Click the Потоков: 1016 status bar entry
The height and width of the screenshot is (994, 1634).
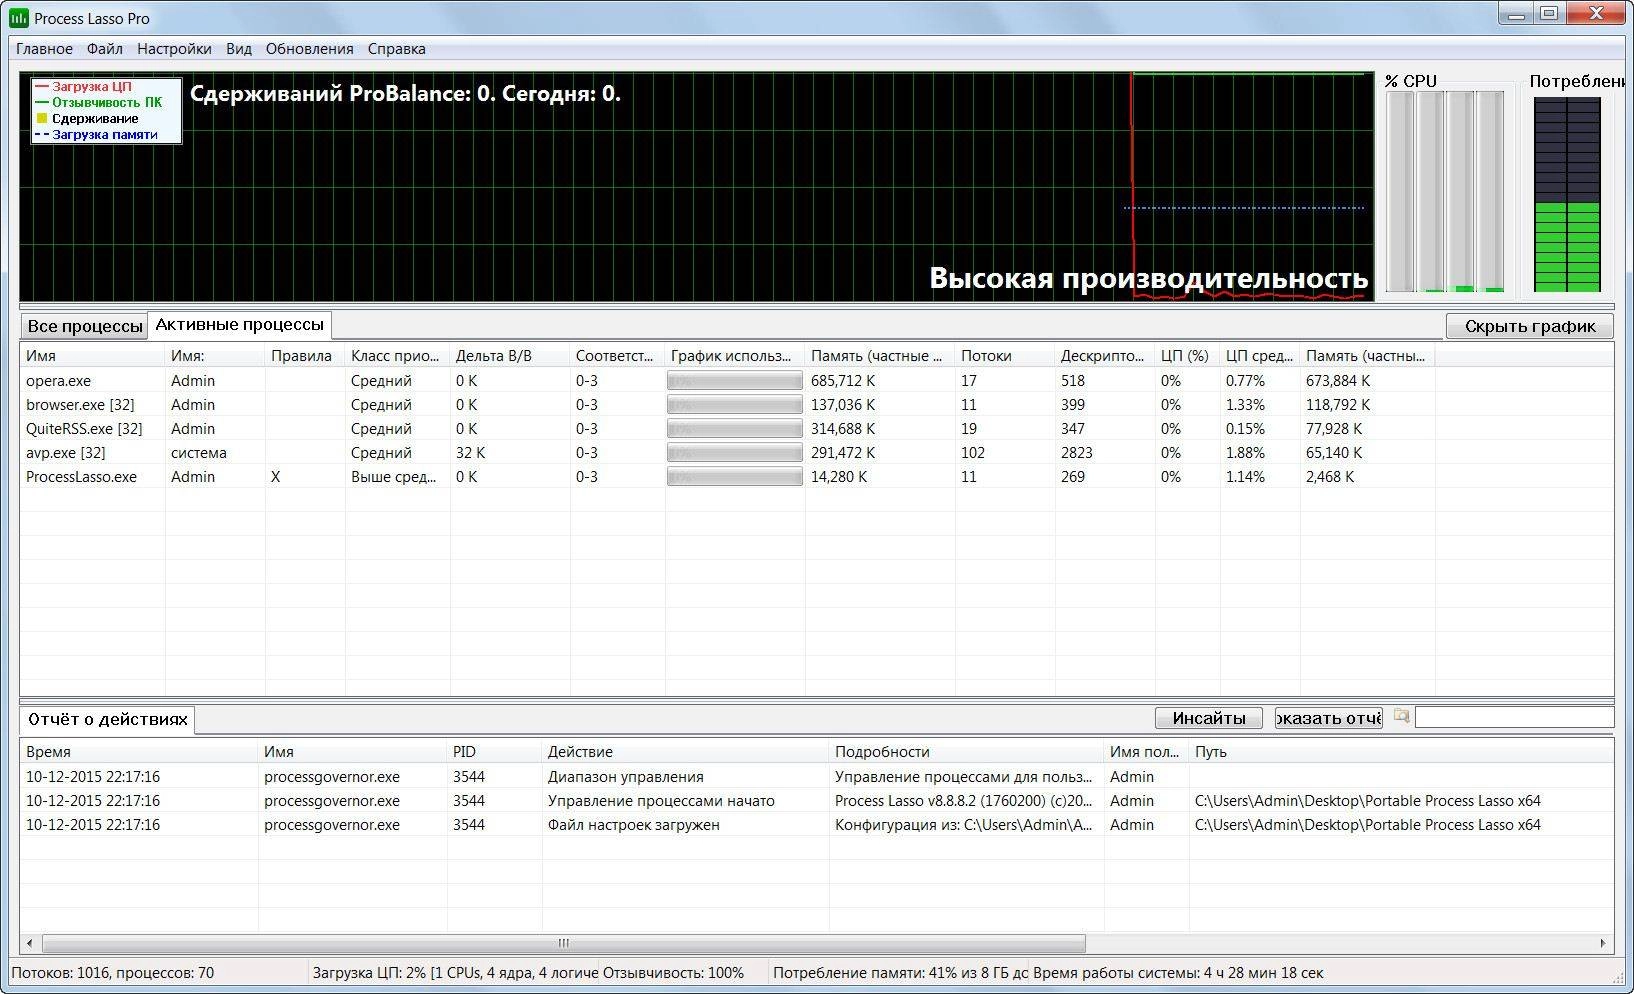click(x=112, y=972)
